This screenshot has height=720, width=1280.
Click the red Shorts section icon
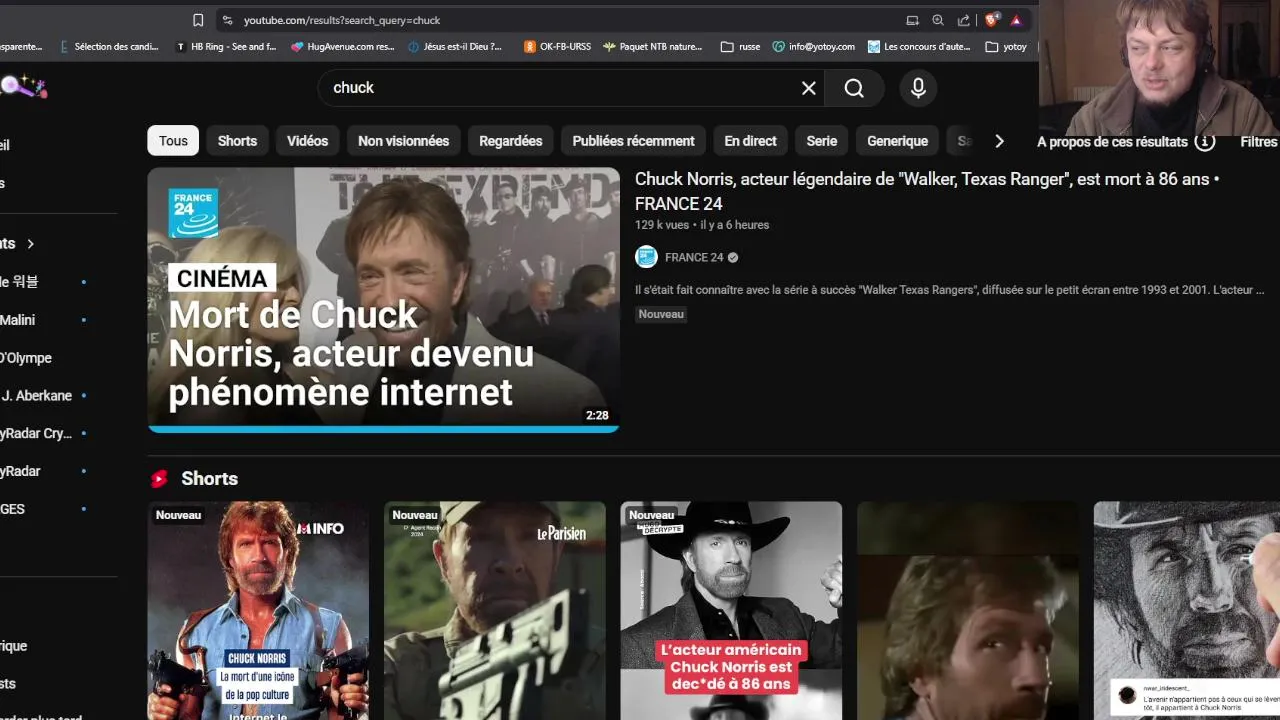pyautogui.click(x=159, y=479)
